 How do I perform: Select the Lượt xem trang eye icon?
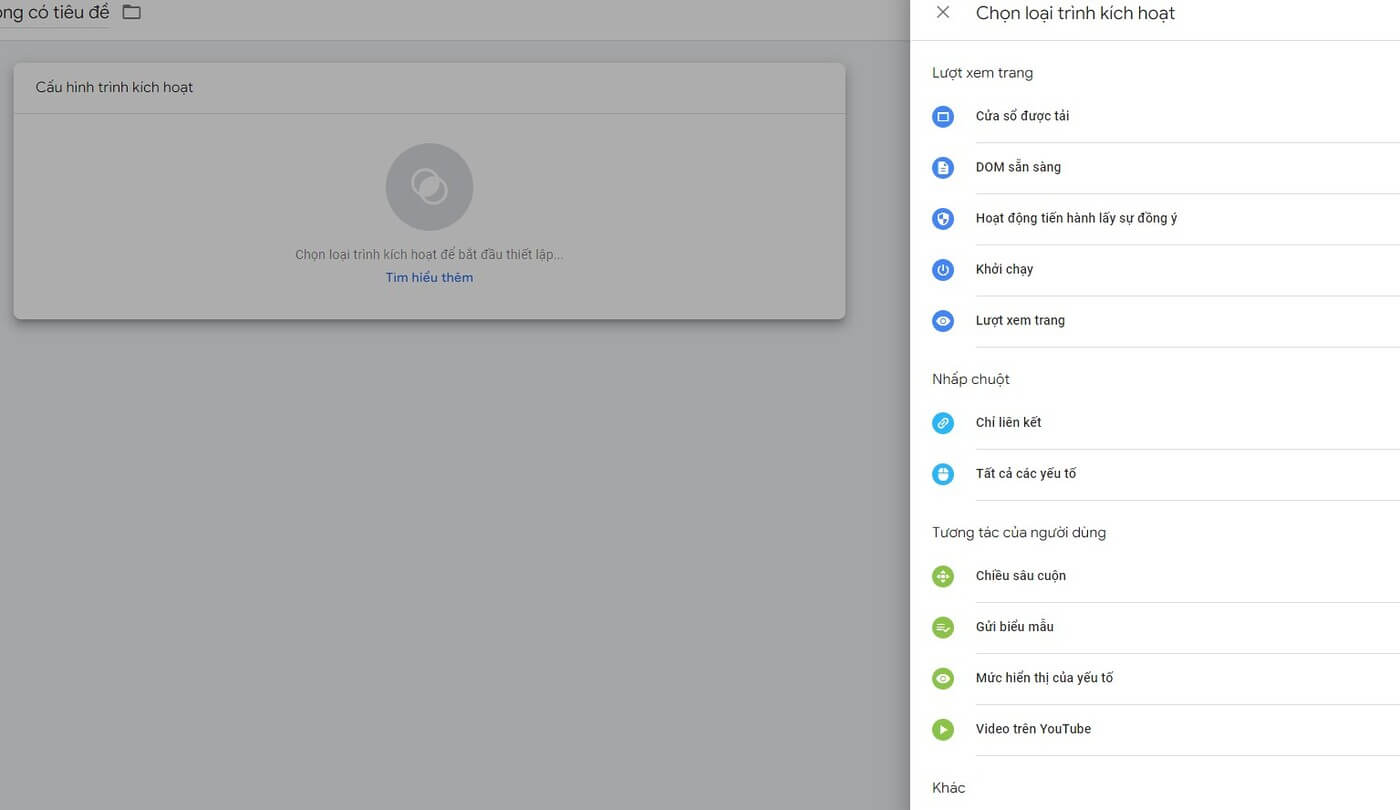(942, 320)
